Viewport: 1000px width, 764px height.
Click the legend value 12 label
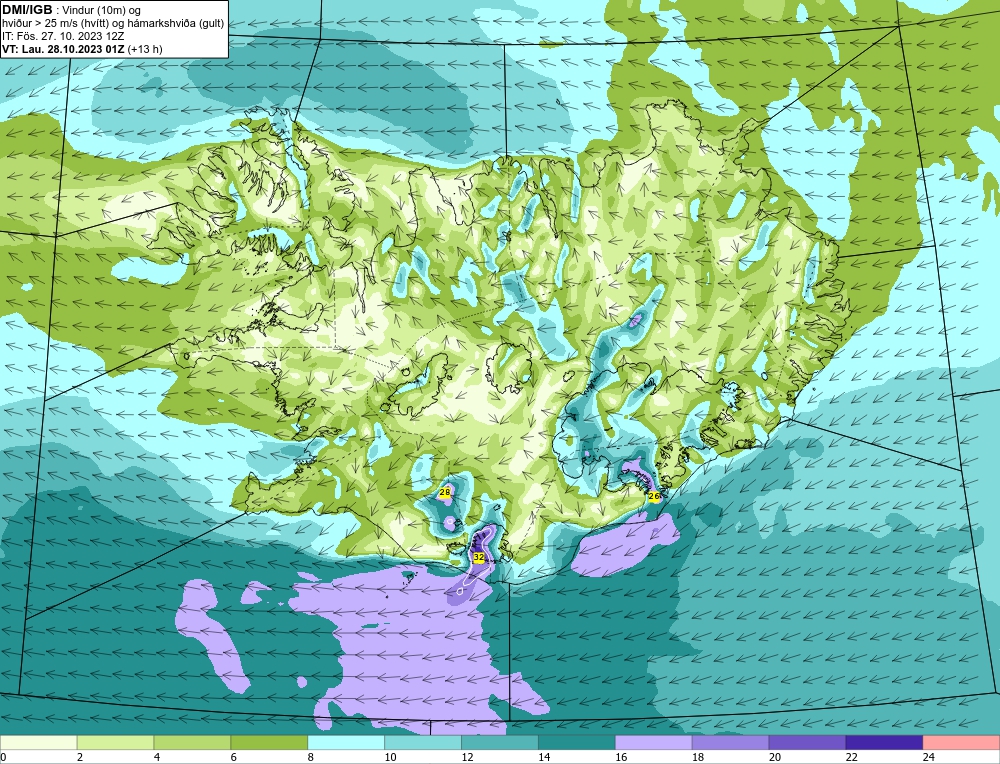[467, 757]
